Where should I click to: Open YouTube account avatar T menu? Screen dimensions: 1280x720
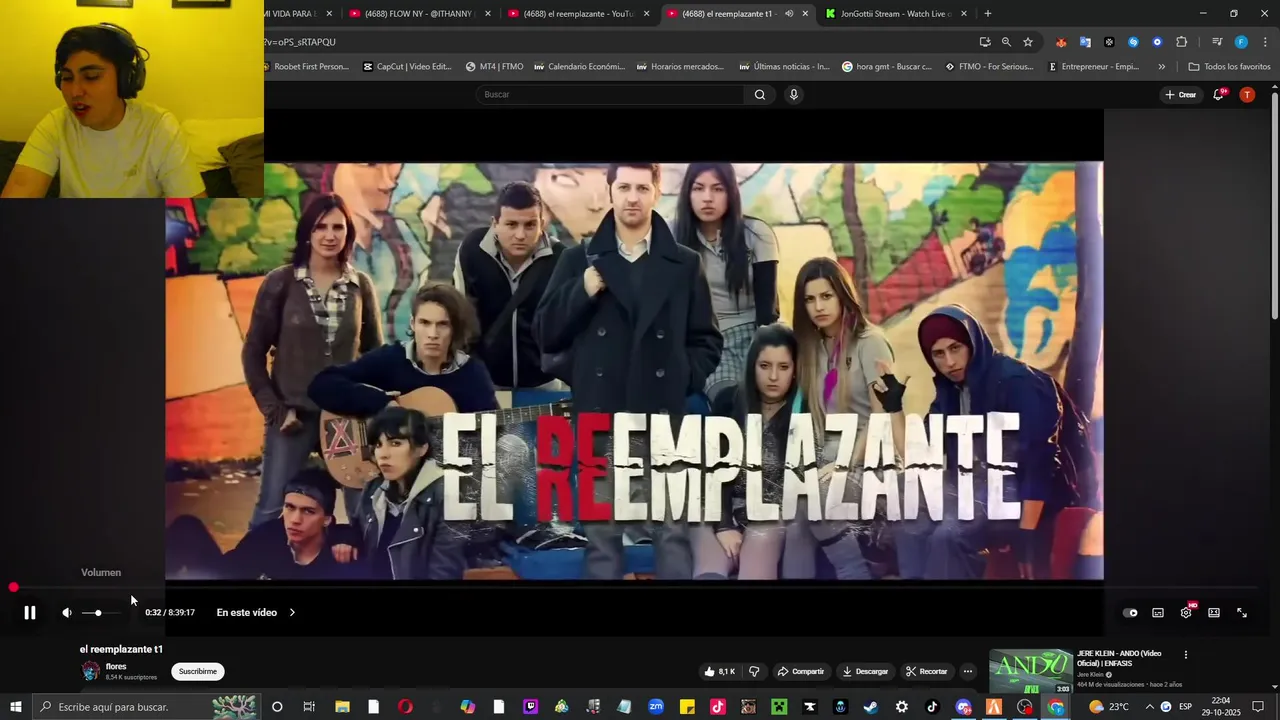pos(1247,95)
